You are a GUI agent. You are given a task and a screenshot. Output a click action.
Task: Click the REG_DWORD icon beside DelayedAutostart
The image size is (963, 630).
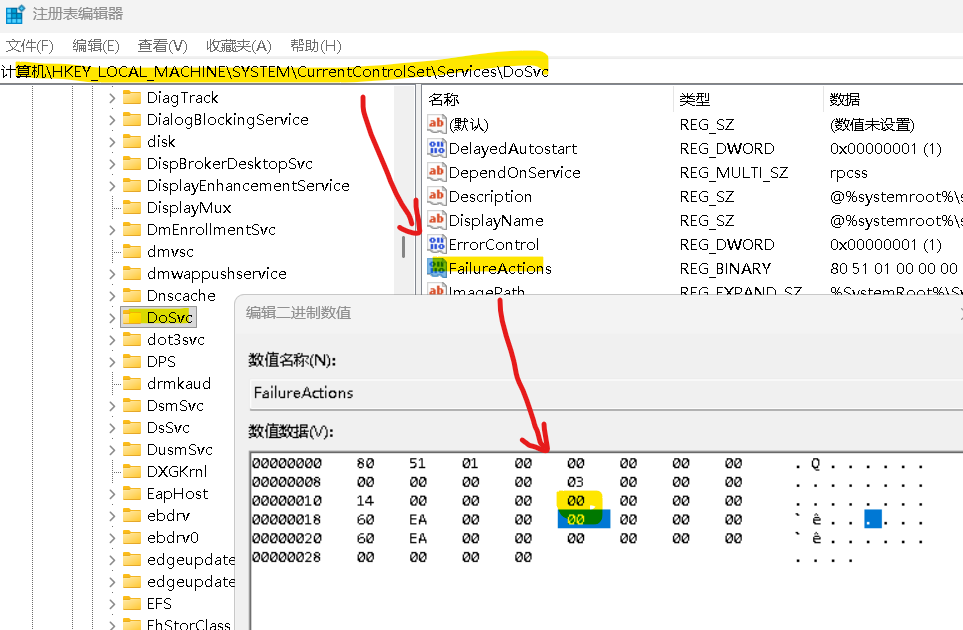pyautogui.click(x=434, y=148)
